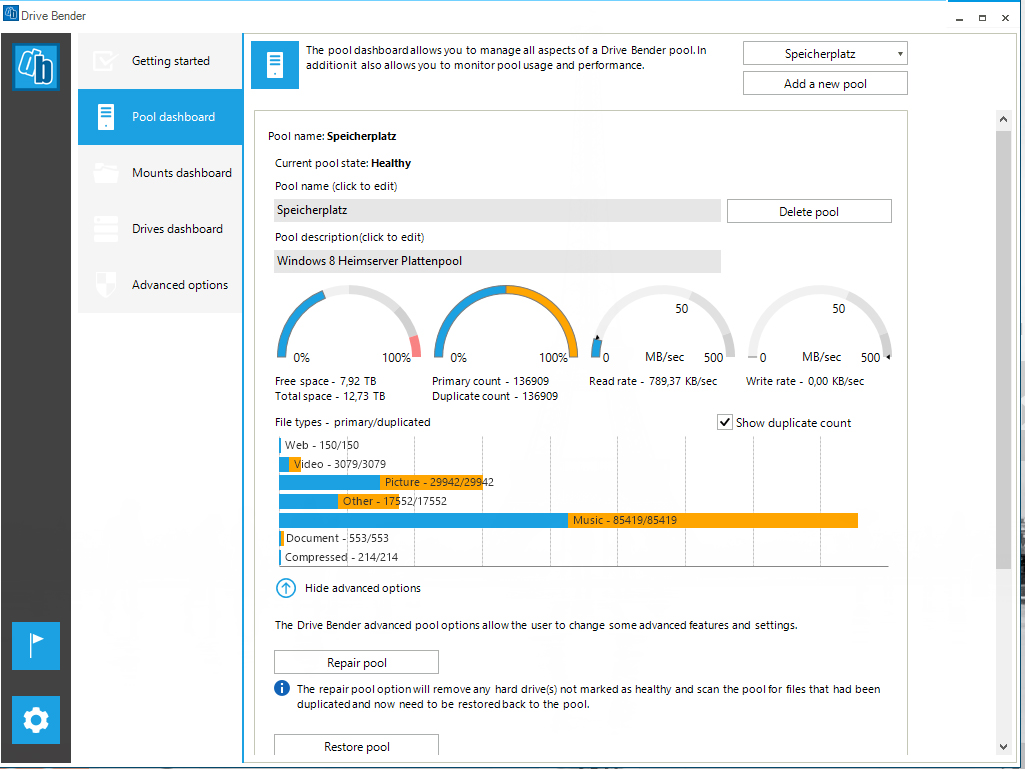The image size is (1025, 769).
Task: Click the Pool dashboard server icon
Action: [105, 117]
